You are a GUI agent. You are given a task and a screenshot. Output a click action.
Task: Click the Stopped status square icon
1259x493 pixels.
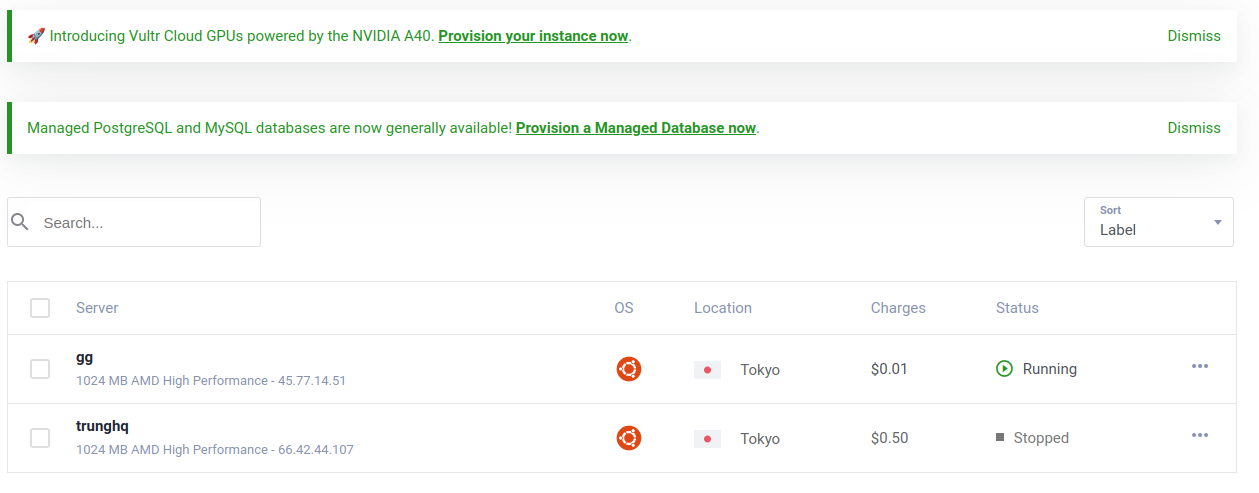click(1000, 438)
